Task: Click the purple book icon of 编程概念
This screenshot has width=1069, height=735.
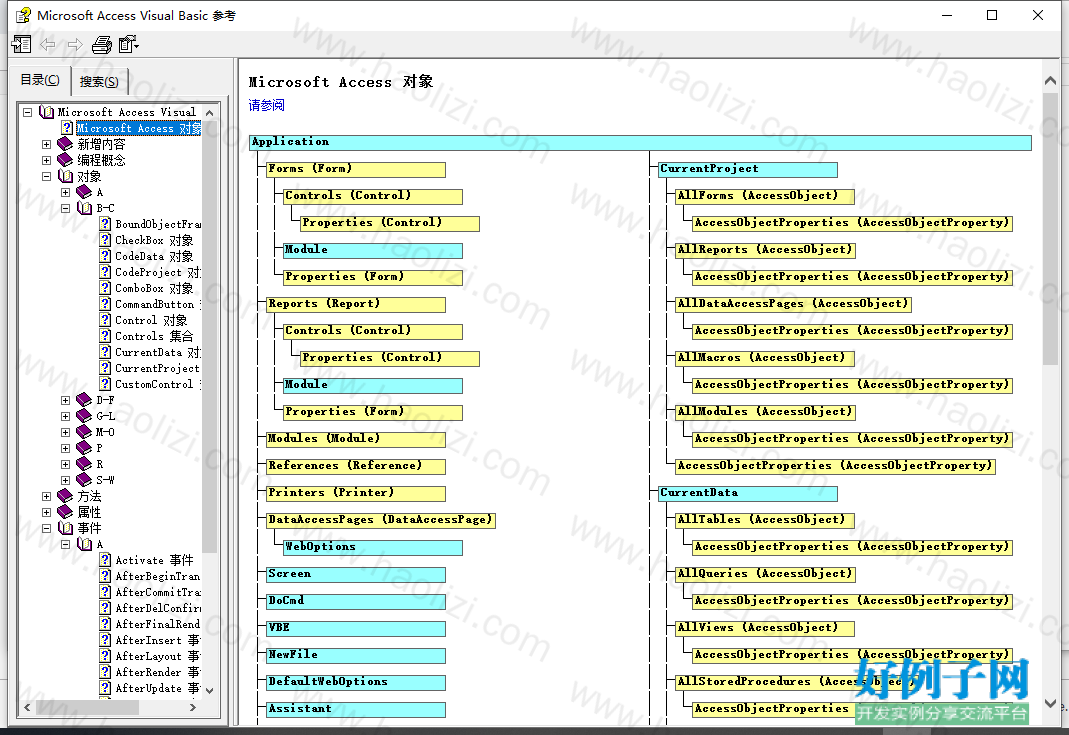Action: (x=65, y=160)
